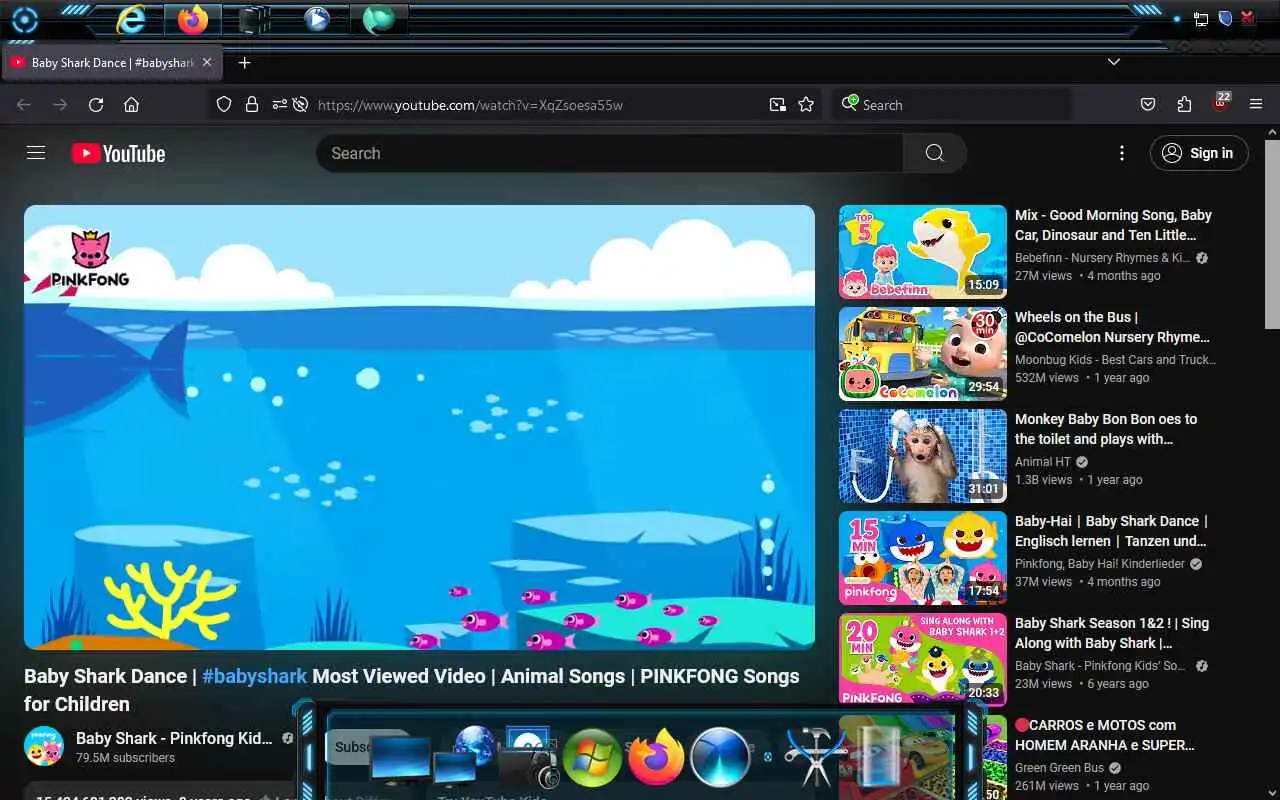Image resolution: width=1280 pixels, height=800 pixels.
Task: Go to Firefox home page
Action: (x=131, y=104)
